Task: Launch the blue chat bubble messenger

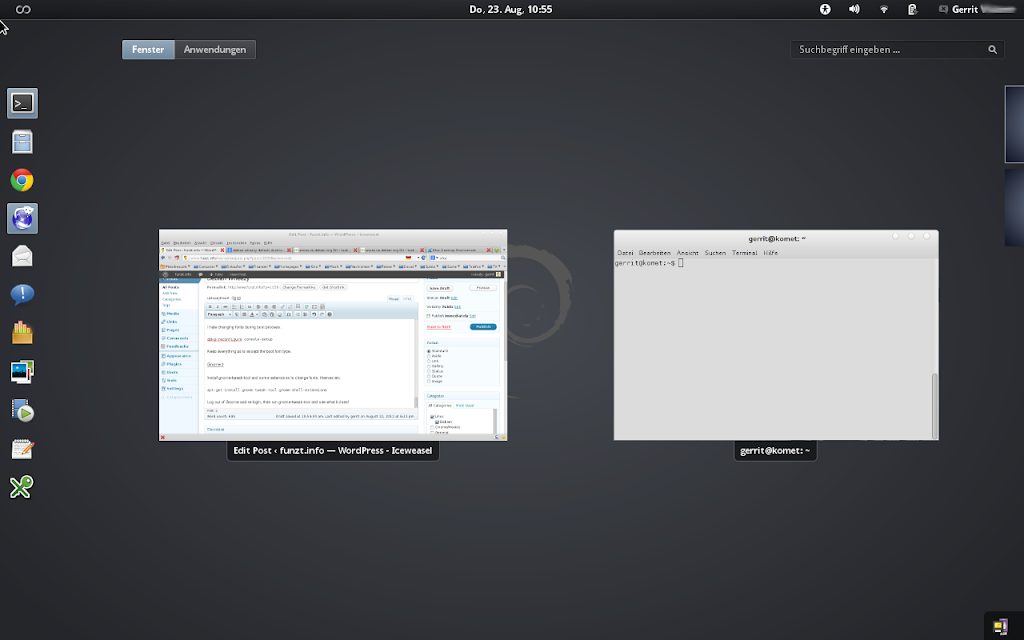Action: coord(22,295)
